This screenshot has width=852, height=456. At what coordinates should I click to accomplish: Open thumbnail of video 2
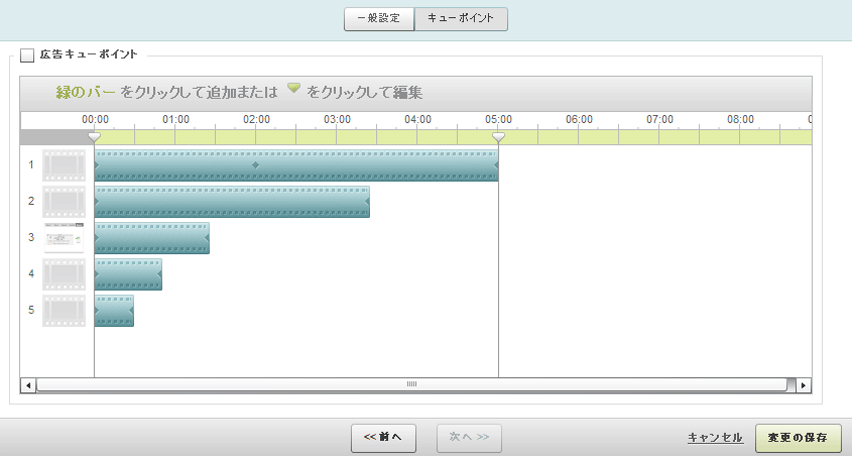(x=64, y=202)
